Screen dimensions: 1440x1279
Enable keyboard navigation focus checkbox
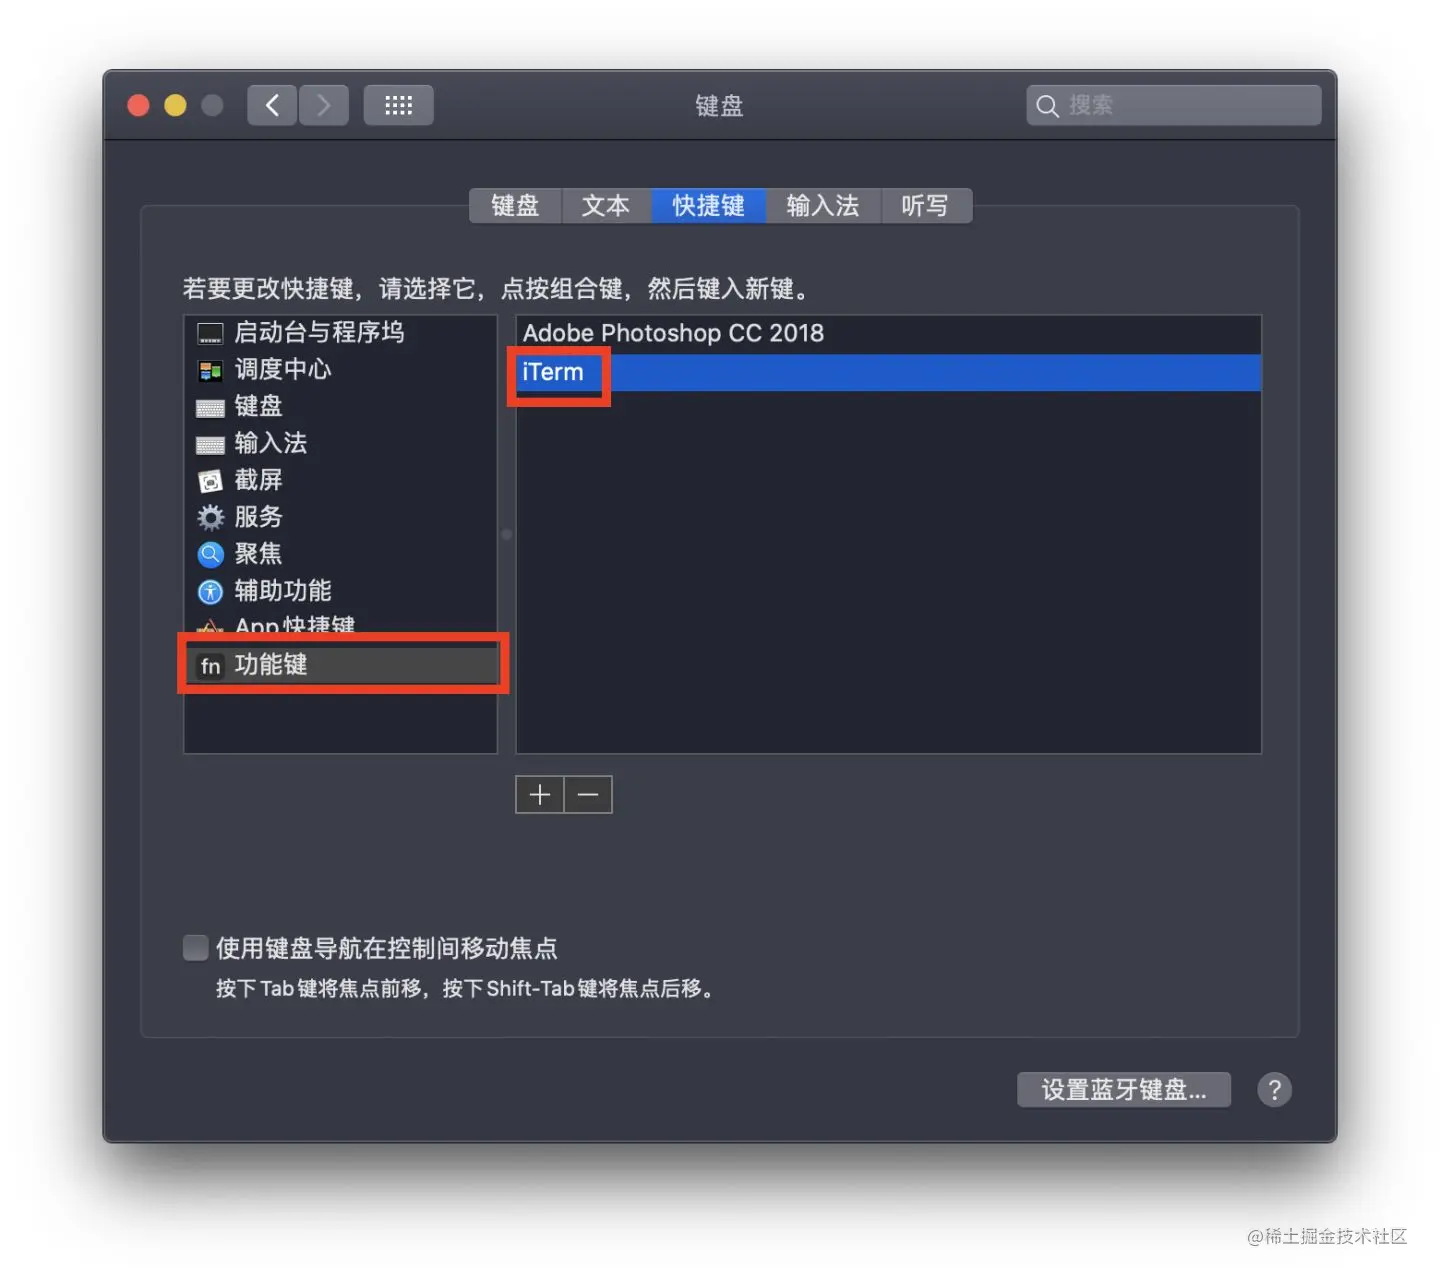coord(195,947)
